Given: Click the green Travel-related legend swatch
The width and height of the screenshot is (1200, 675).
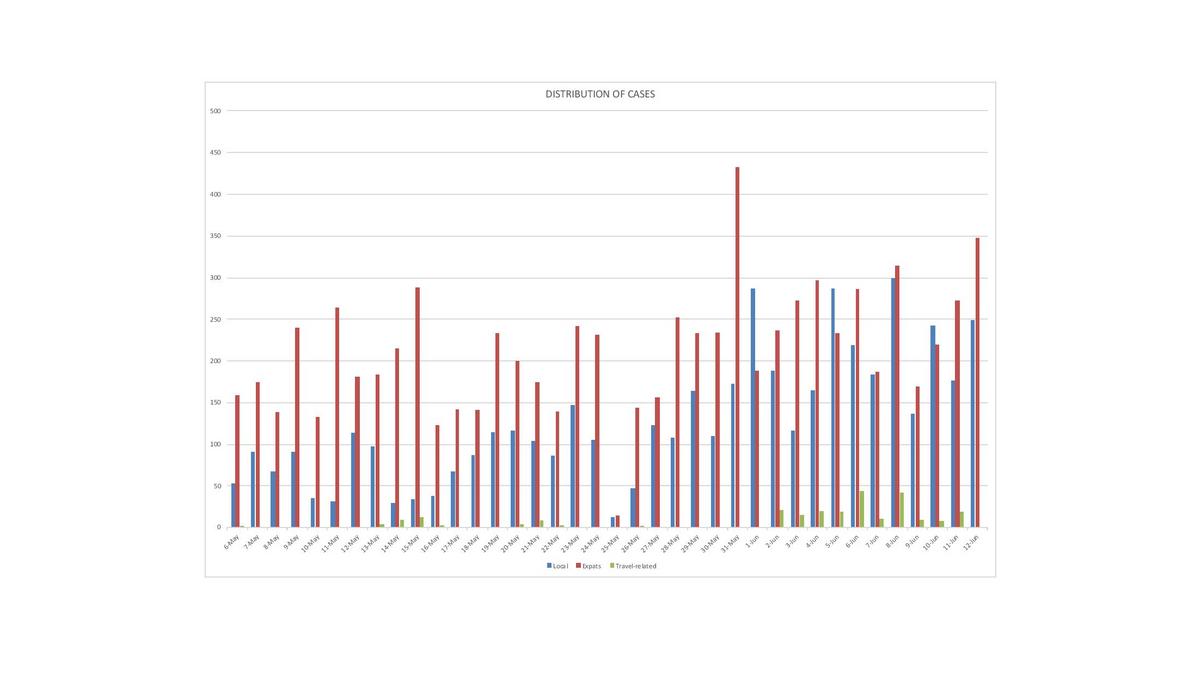Looking at the screenshot, I should 612,566.
